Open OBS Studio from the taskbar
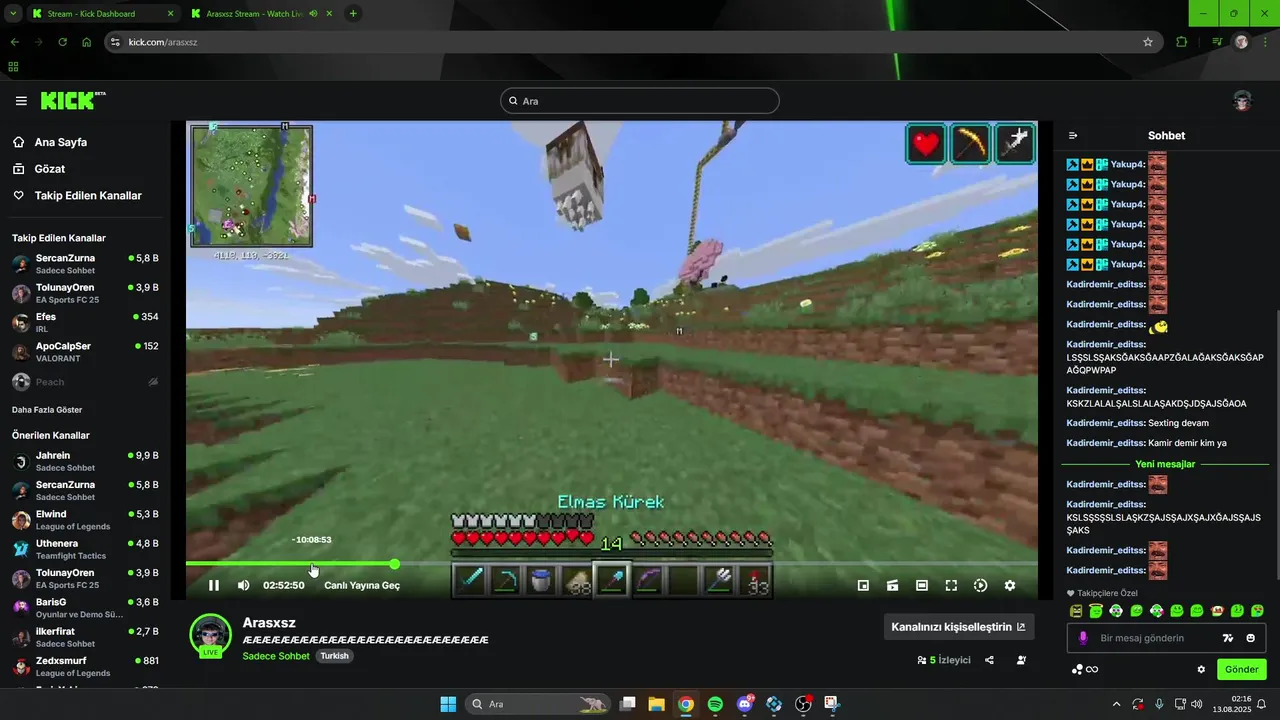 tap(803, 704)
